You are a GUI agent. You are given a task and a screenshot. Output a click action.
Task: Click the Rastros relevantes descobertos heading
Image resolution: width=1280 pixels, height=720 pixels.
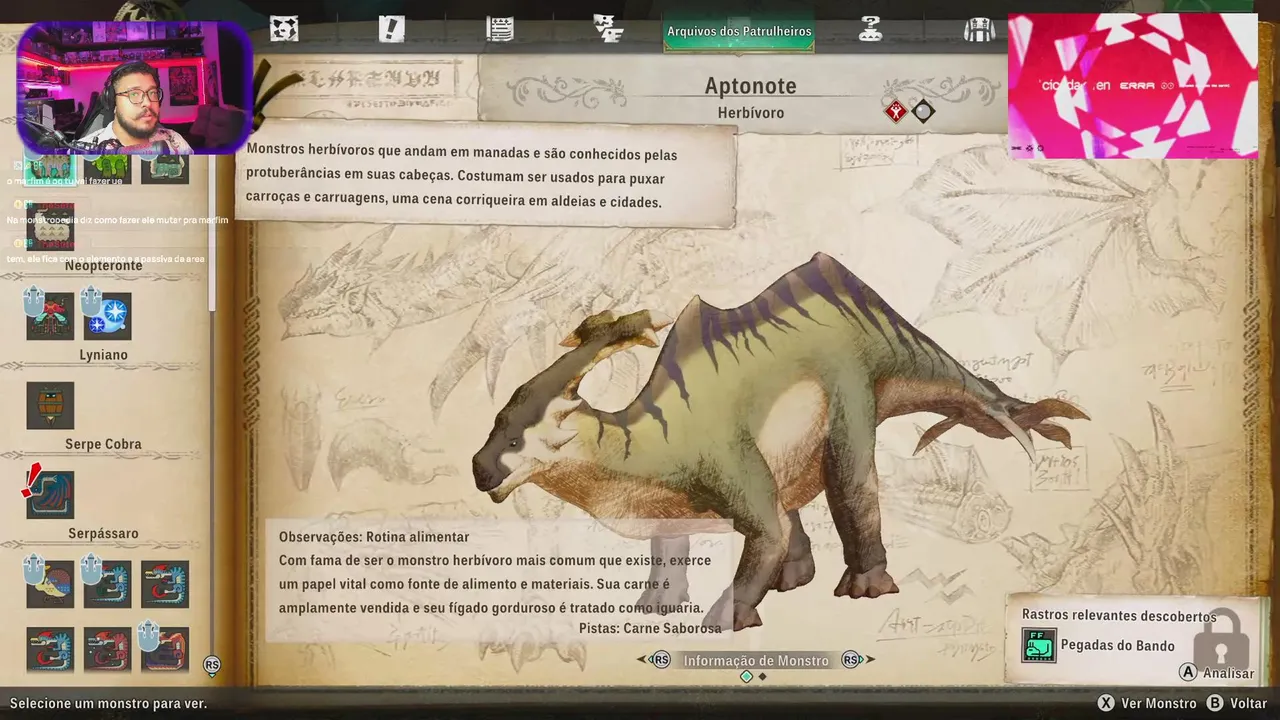(1119, 615)
